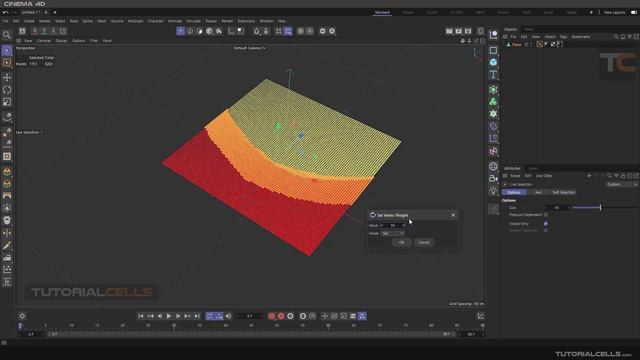Toggle Pressure Dependent checkbox
This screenshot has width=640, height=360.
tap(546, 215)
